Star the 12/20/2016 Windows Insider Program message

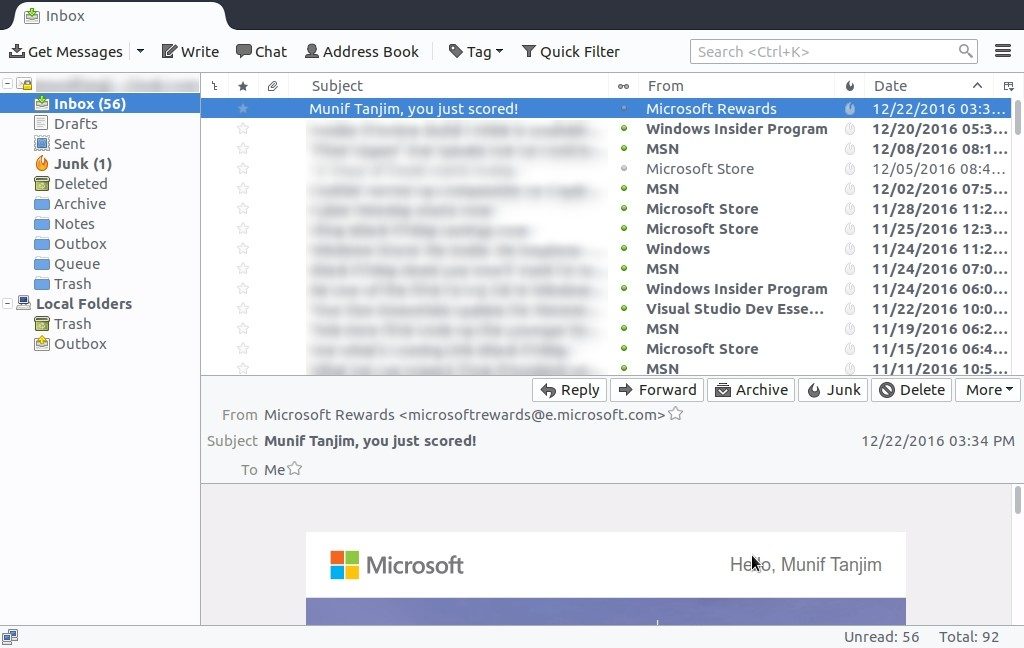coord(243,129)
